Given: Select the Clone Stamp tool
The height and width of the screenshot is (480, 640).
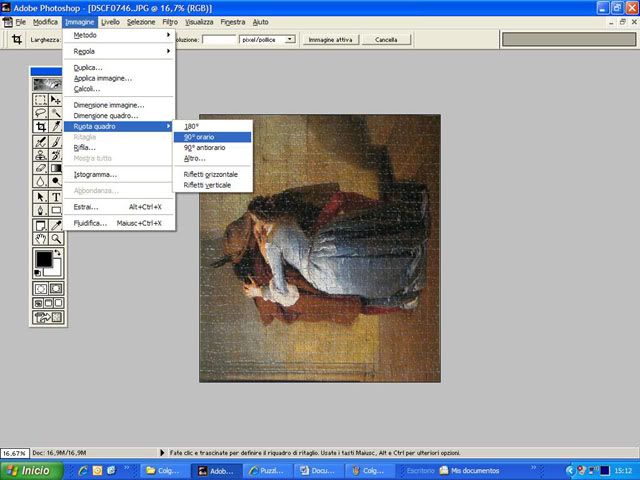Looking at the screenshot, I should (x=40, y=155).
